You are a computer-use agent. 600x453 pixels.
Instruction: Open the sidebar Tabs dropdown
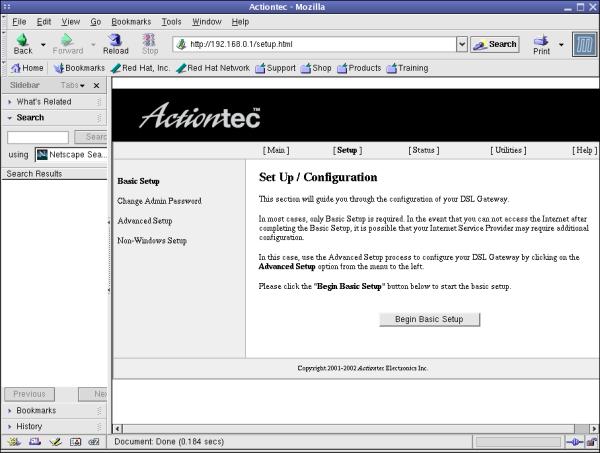[72, 85]
